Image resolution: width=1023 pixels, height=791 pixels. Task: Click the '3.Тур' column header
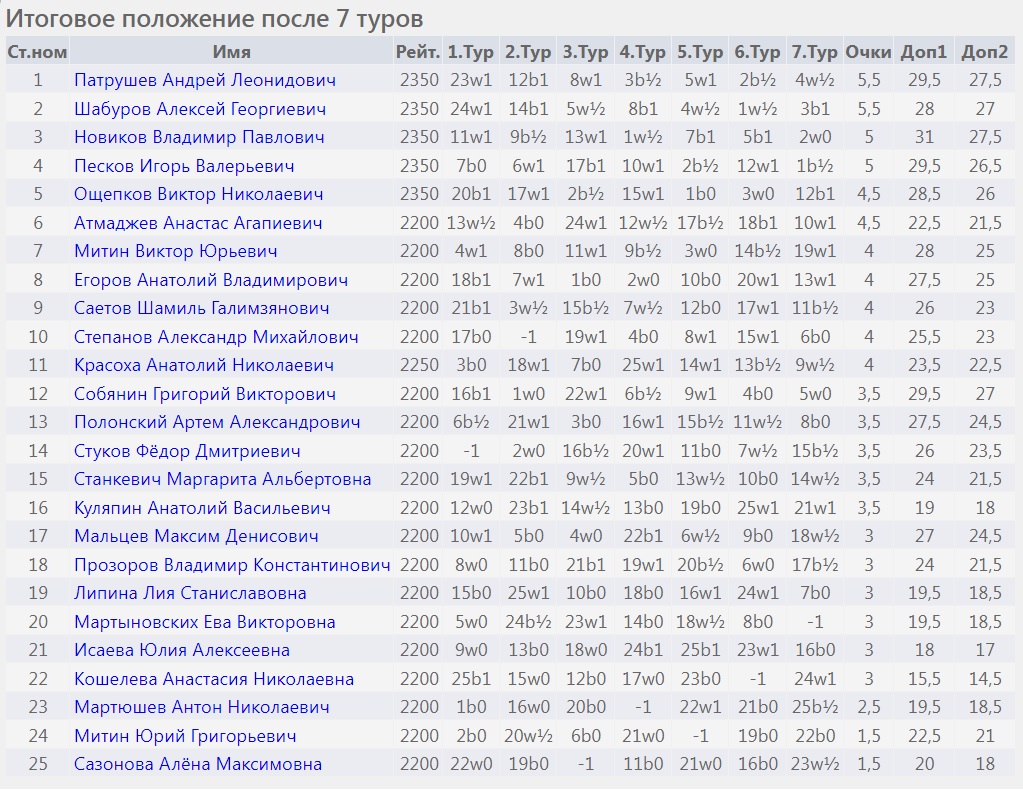585,52
